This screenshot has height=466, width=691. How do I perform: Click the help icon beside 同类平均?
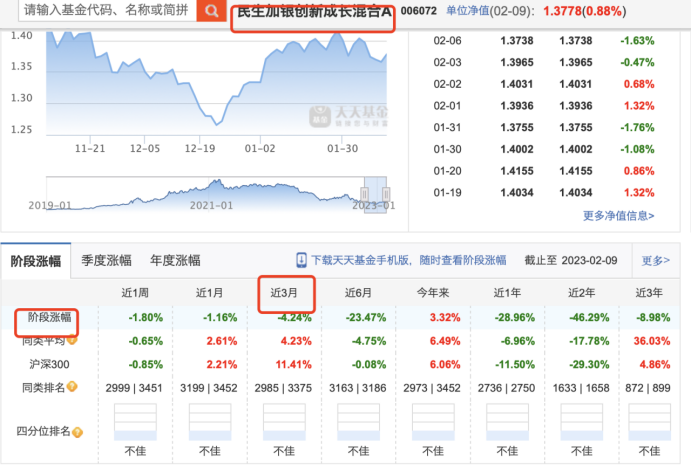[72, 341]
